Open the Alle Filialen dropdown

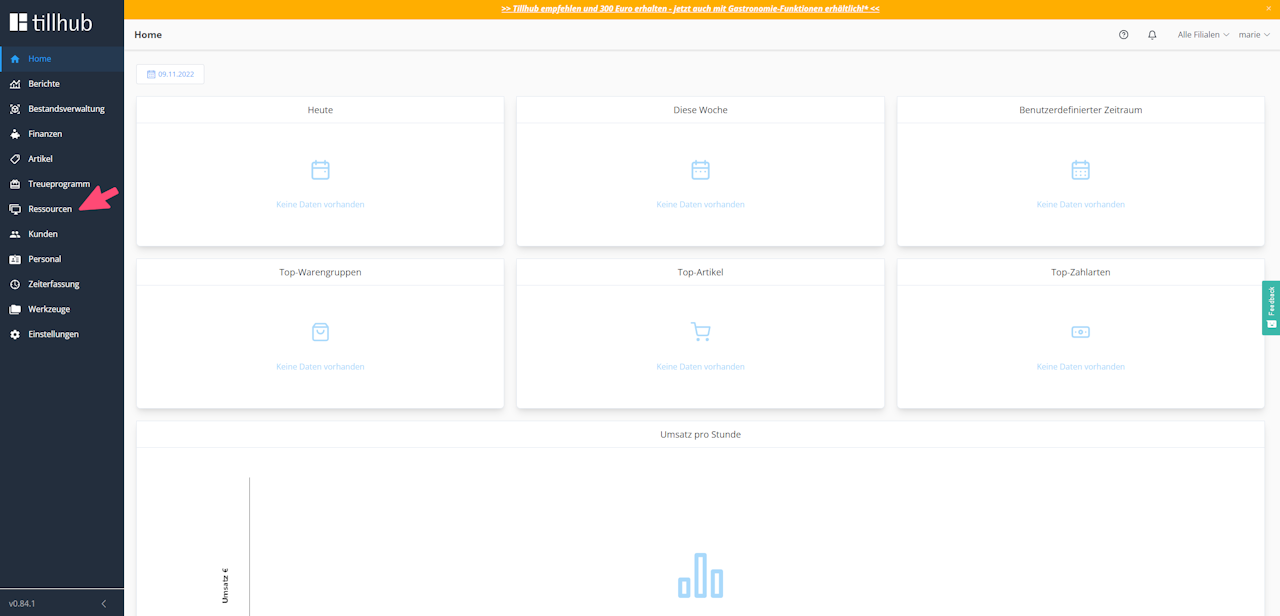coord(1203,35)
